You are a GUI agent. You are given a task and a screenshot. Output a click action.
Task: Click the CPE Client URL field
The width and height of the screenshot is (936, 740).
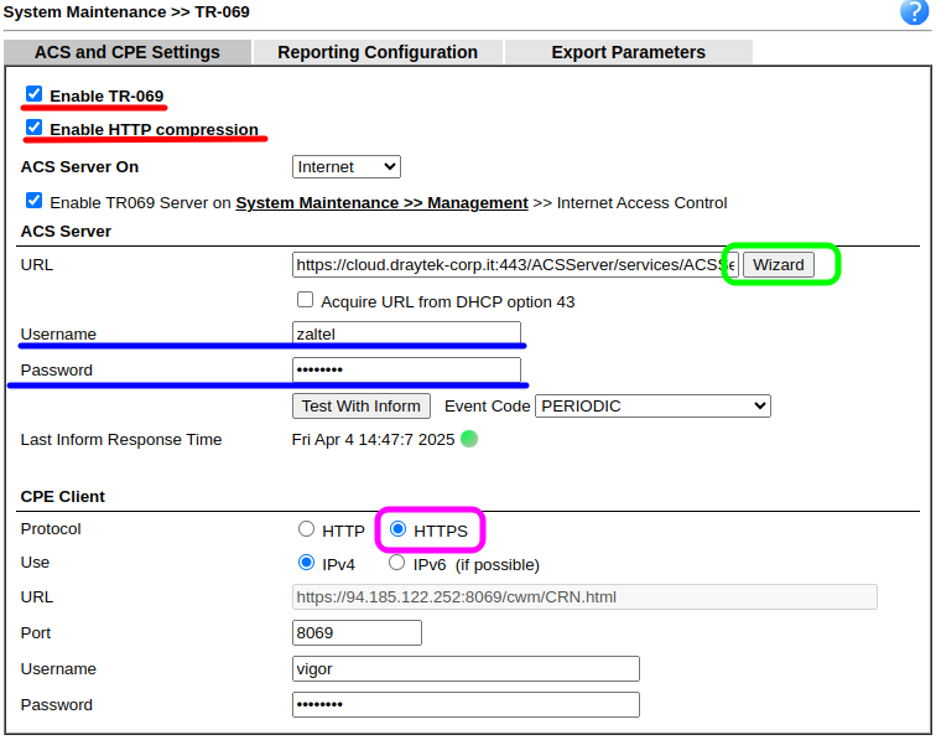tap(584, 597)
